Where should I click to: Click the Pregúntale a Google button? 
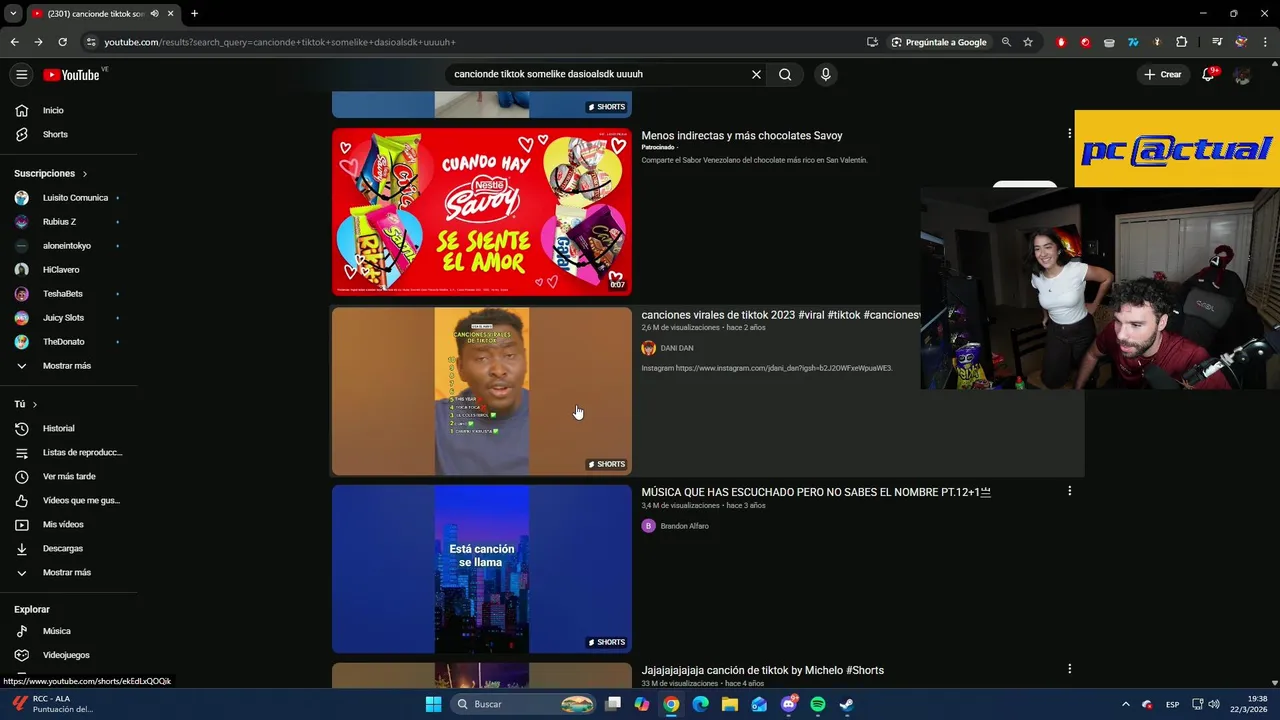[x=938, y=42]
